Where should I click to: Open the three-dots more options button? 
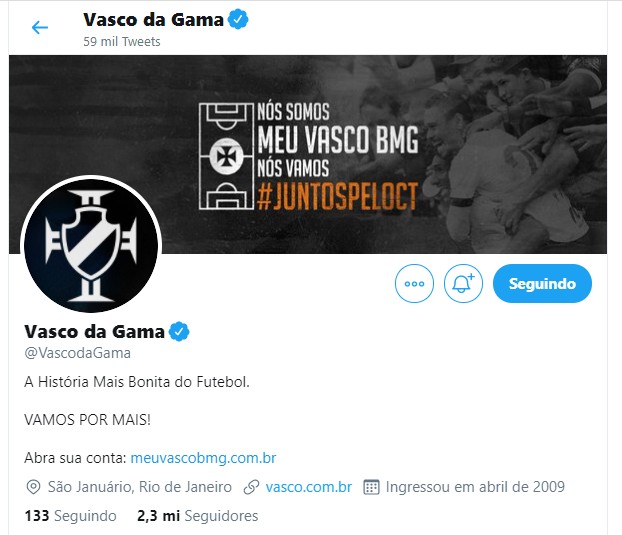(414, 284)
